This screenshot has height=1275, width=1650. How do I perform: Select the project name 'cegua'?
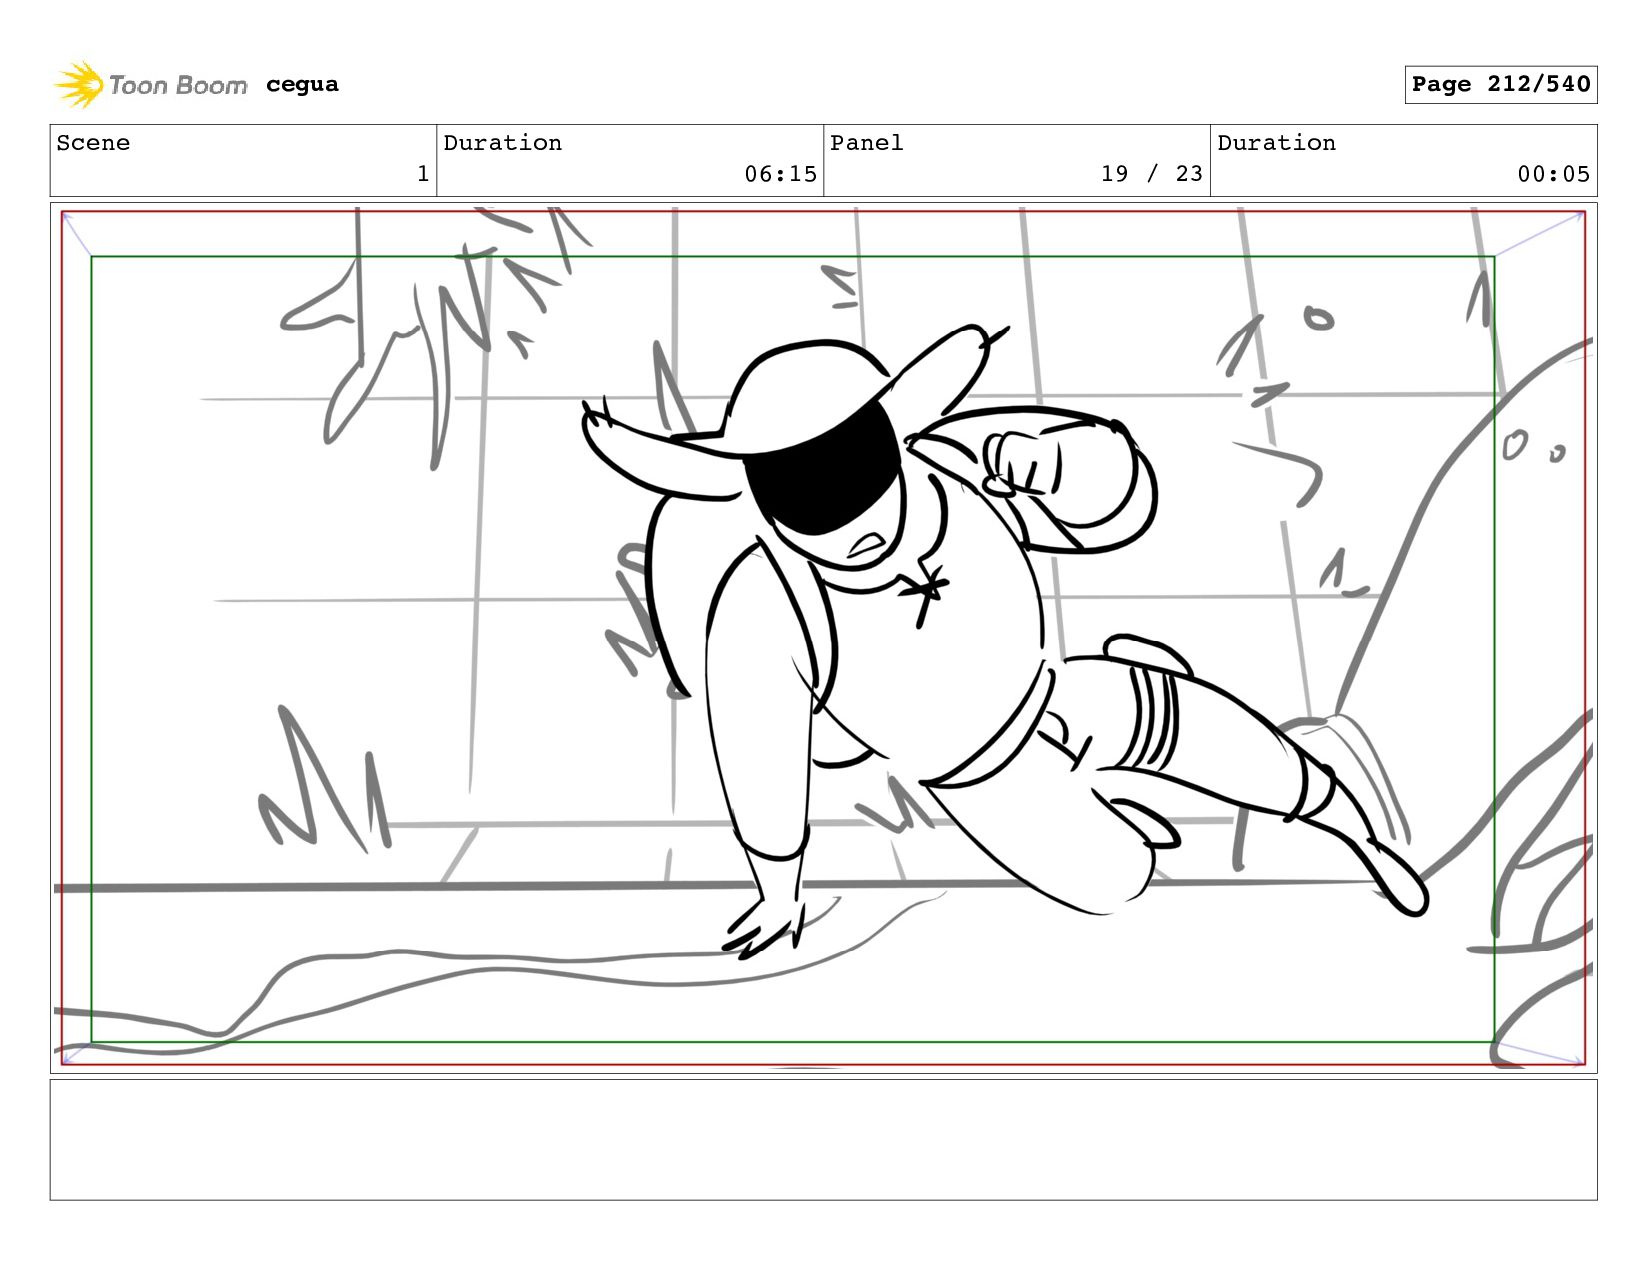point(302,85)
